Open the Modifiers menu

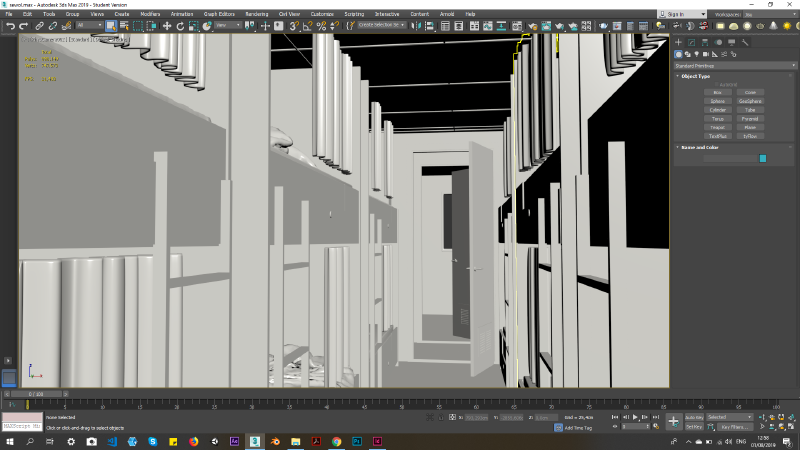point(150,14)
